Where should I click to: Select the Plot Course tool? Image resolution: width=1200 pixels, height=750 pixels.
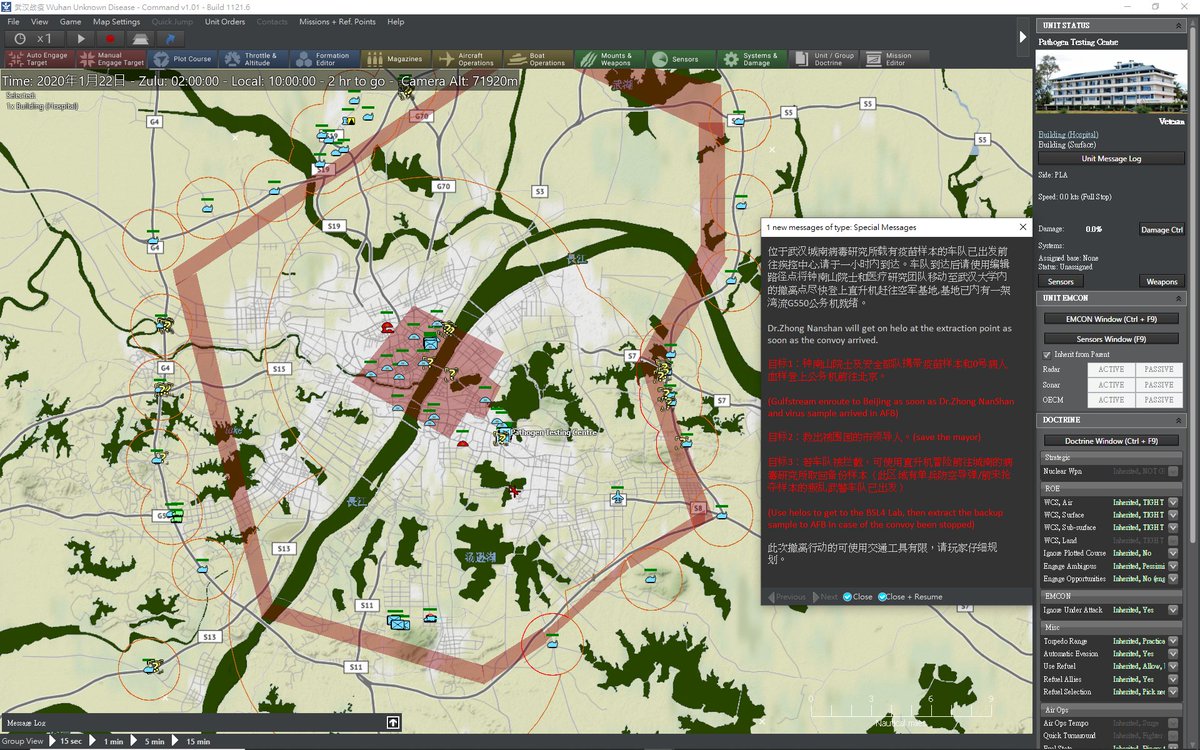pos(181,59)
